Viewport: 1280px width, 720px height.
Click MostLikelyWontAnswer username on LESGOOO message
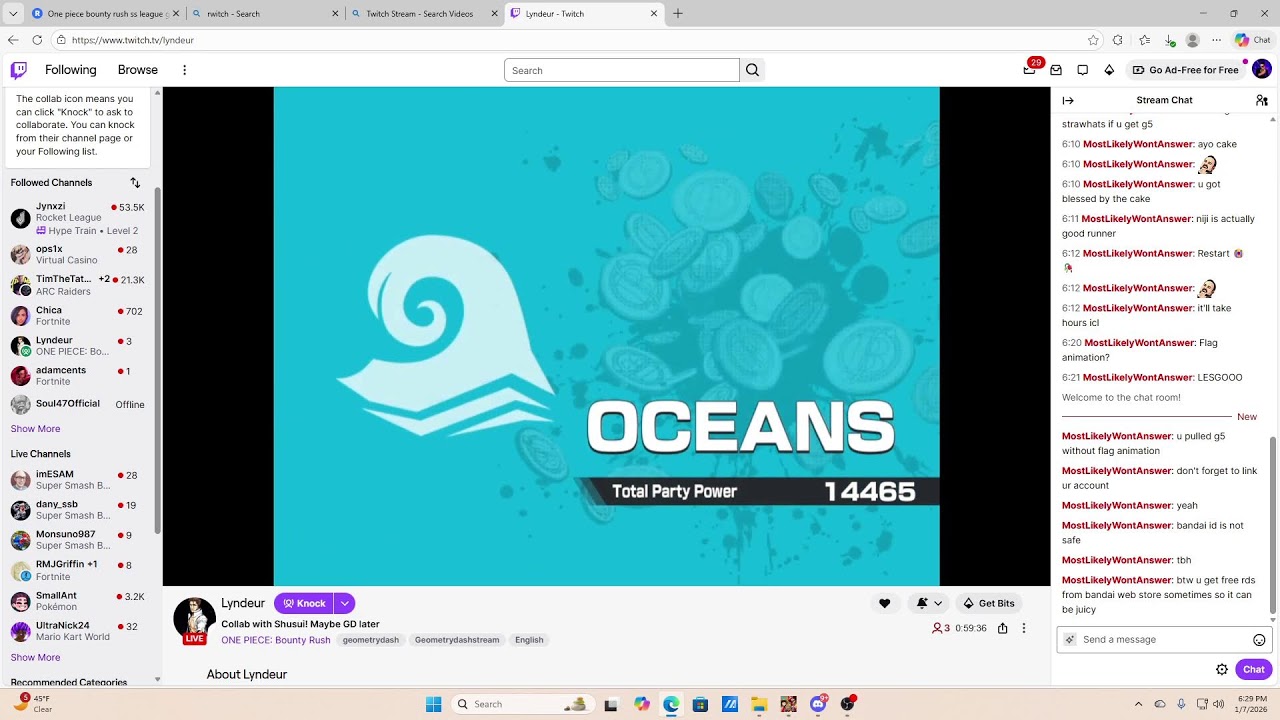pyautogui.click(x=1139, y=378)
